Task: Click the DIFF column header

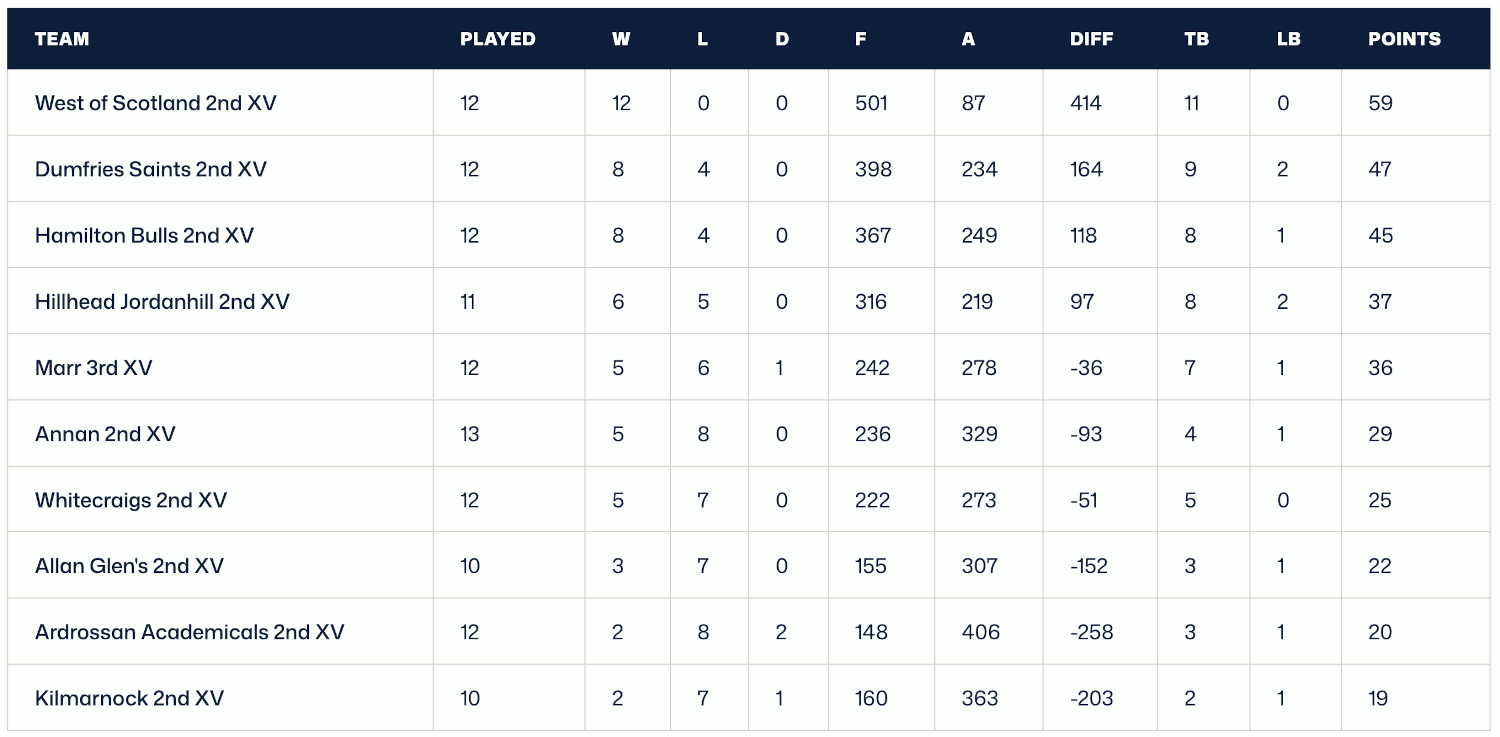Action: pos(1091,39)
